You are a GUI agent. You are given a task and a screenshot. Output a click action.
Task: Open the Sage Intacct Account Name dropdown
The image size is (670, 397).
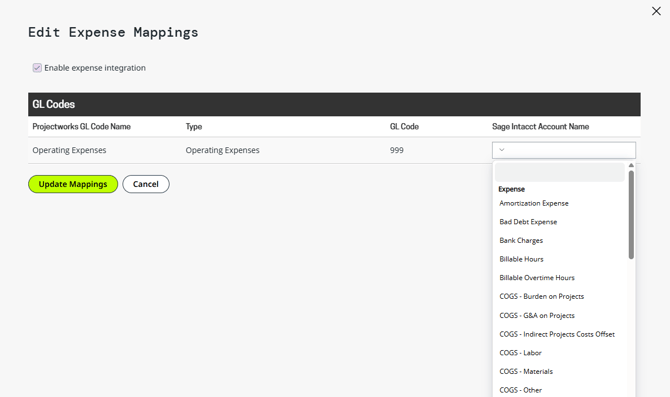[x=564, y=150]
